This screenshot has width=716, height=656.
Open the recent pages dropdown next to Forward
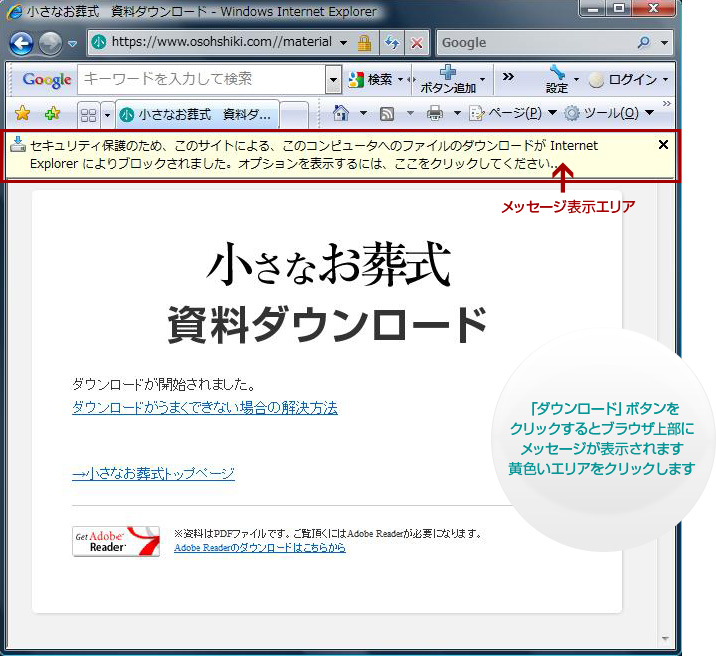click(x=72, y=44)
